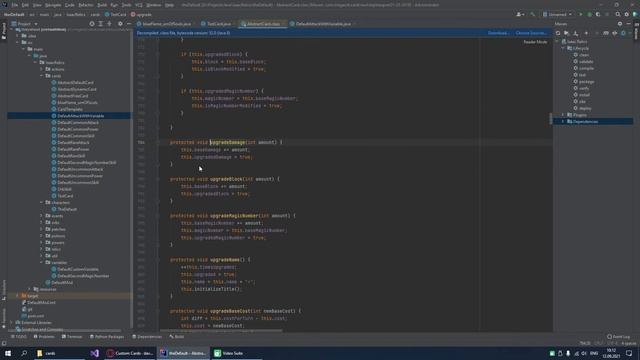
Task: Click the Build hammer icon in toolbar
Action: pyautogui.click(x=533, y=14)
